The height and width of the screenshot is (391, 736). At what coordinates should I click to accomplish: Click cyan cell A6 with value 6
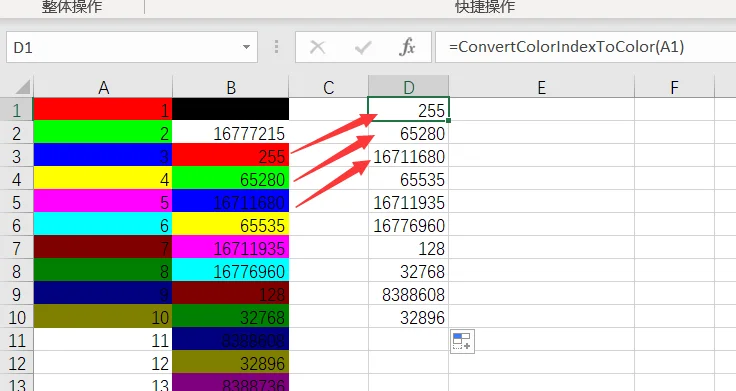[103, 224]
